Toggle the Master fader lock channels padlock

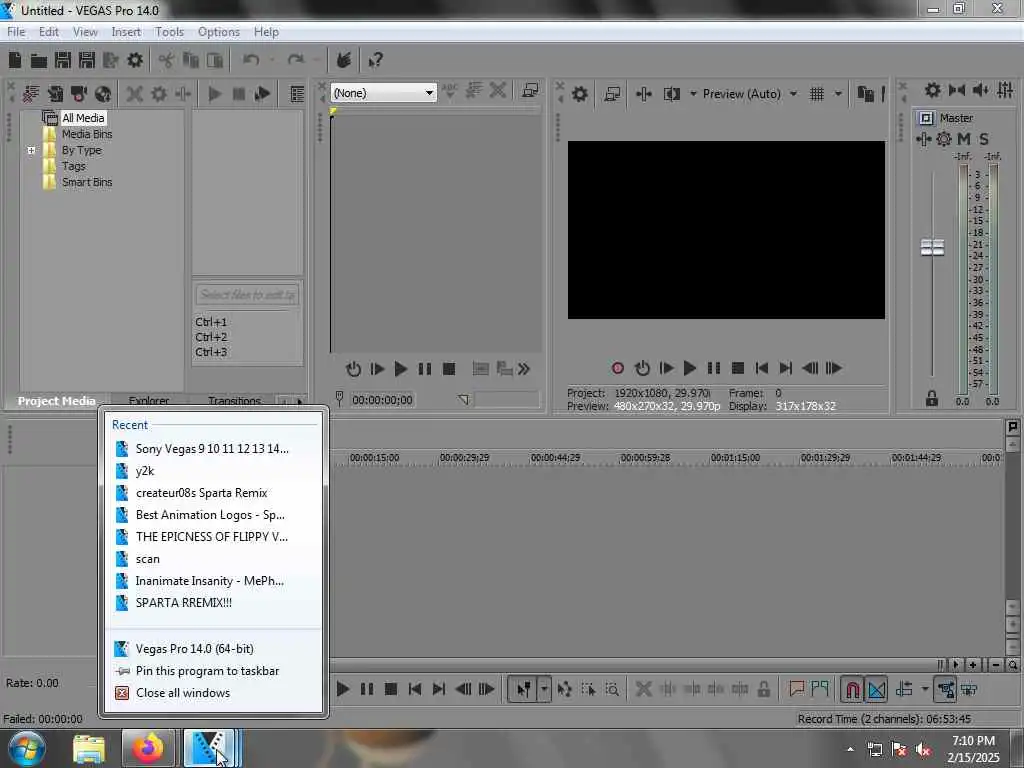[931, 398]
